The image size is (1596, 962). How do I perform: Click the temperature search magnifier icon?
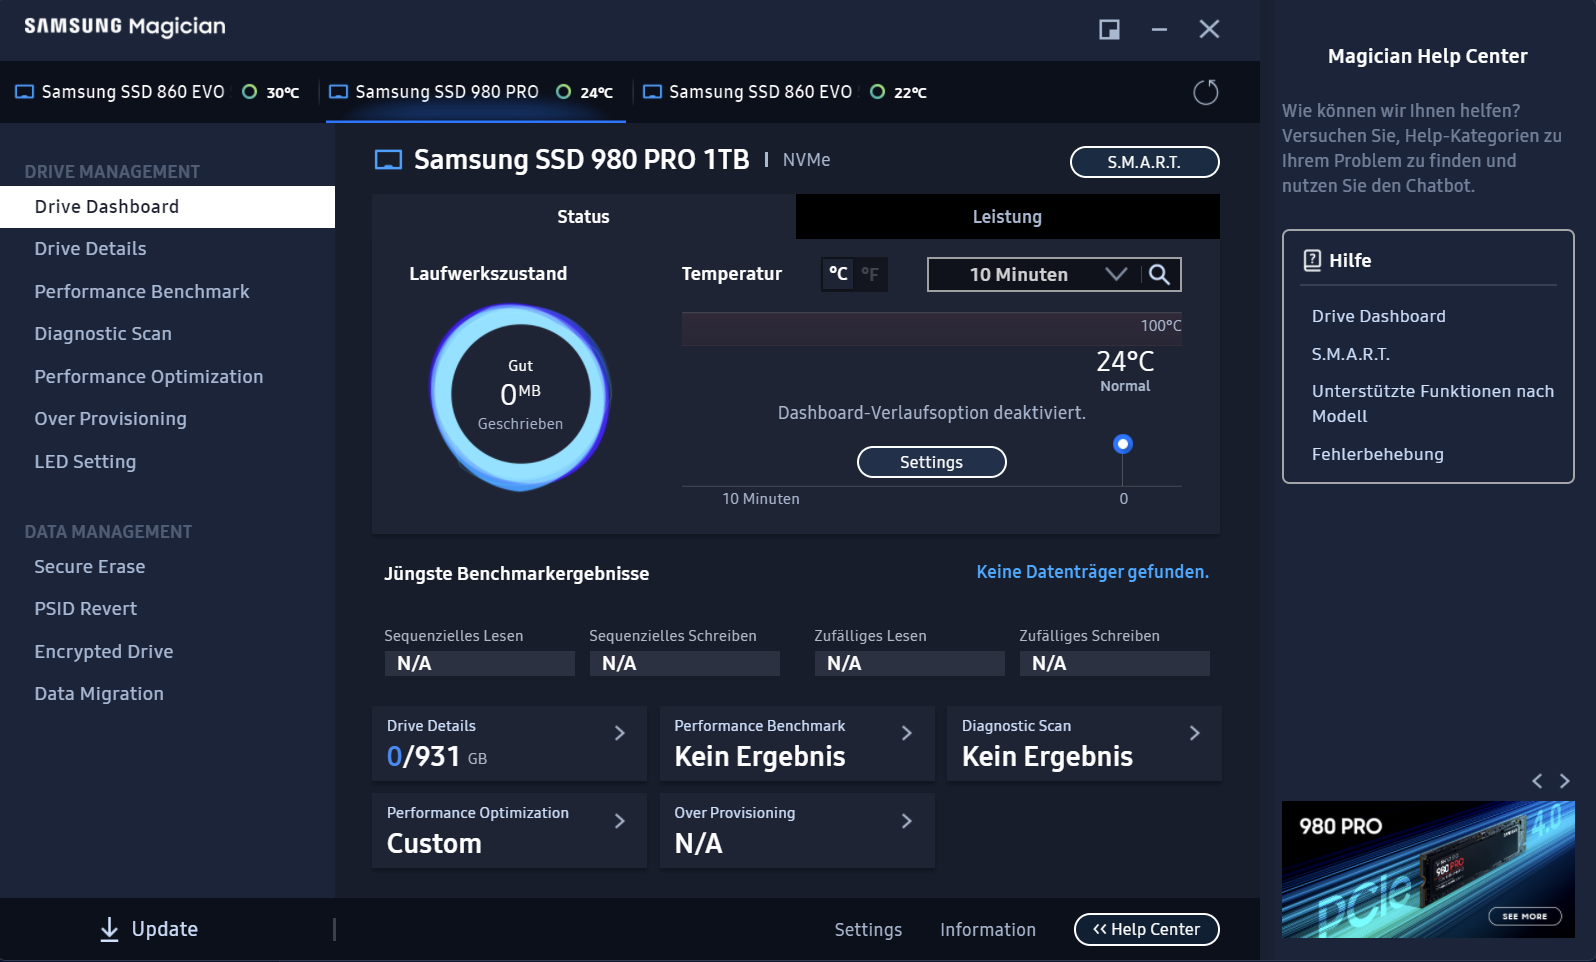[1159, 274]
